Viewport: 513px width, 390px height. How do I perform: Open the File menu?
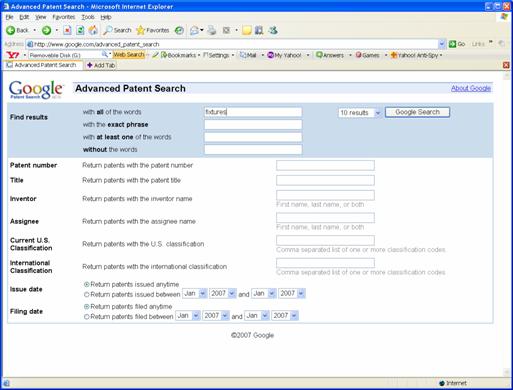tap(9, 17)
